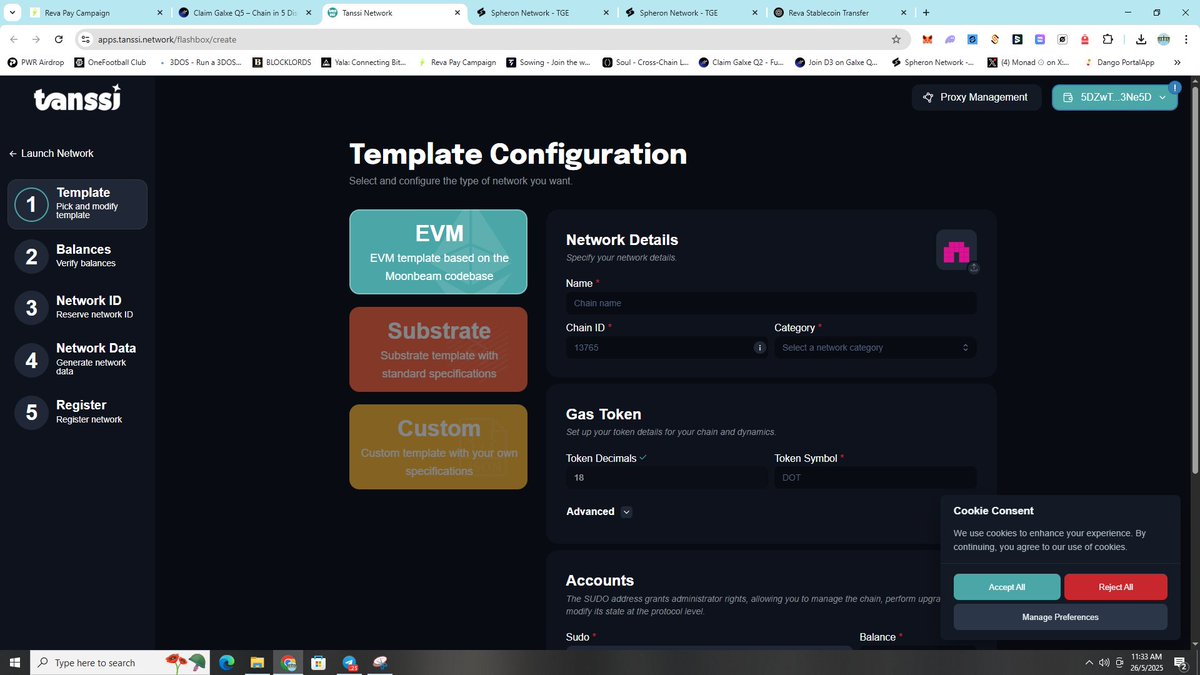Image resolution: width=1200 pixels, height=675 pixels.
Task: Open Dango PortalApp bookmark
Action: [x=1120, y=61]
